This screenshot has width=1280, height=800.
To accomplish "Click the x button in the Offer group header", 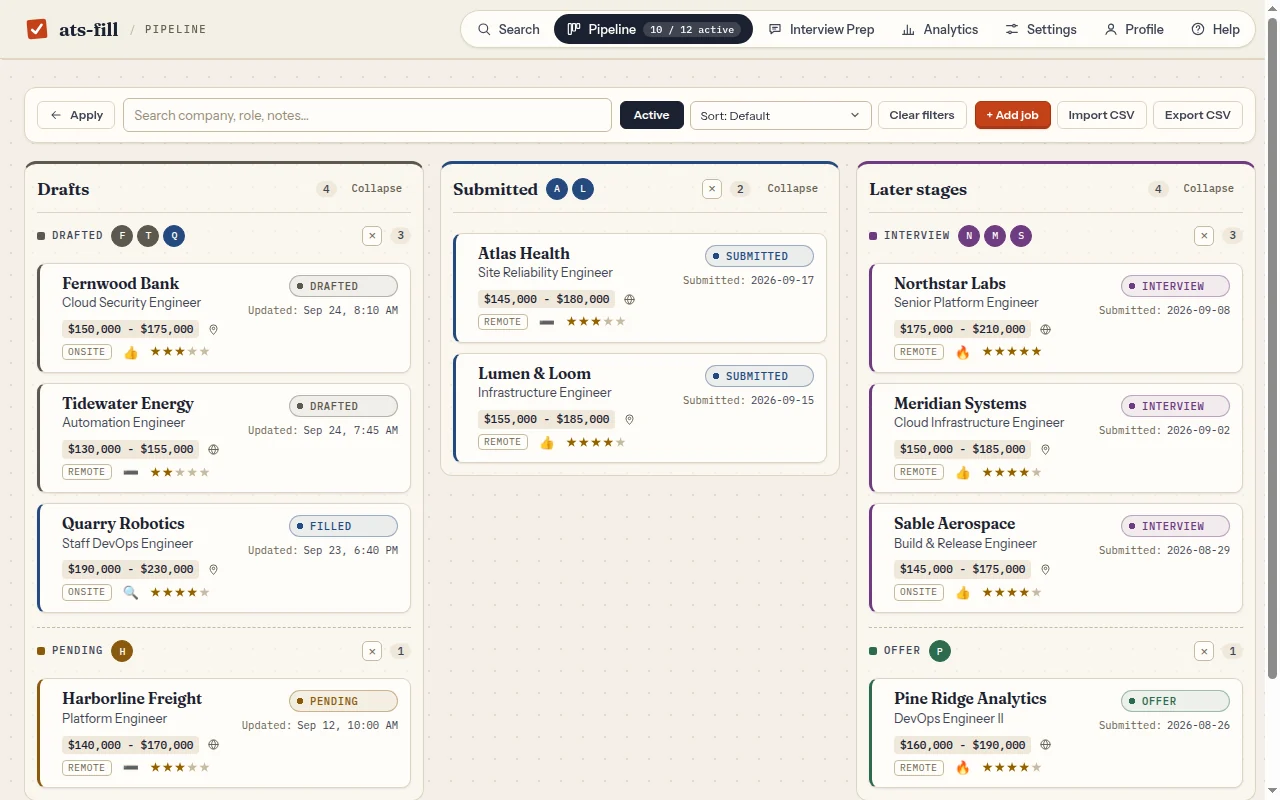I will pos(1204,651).
